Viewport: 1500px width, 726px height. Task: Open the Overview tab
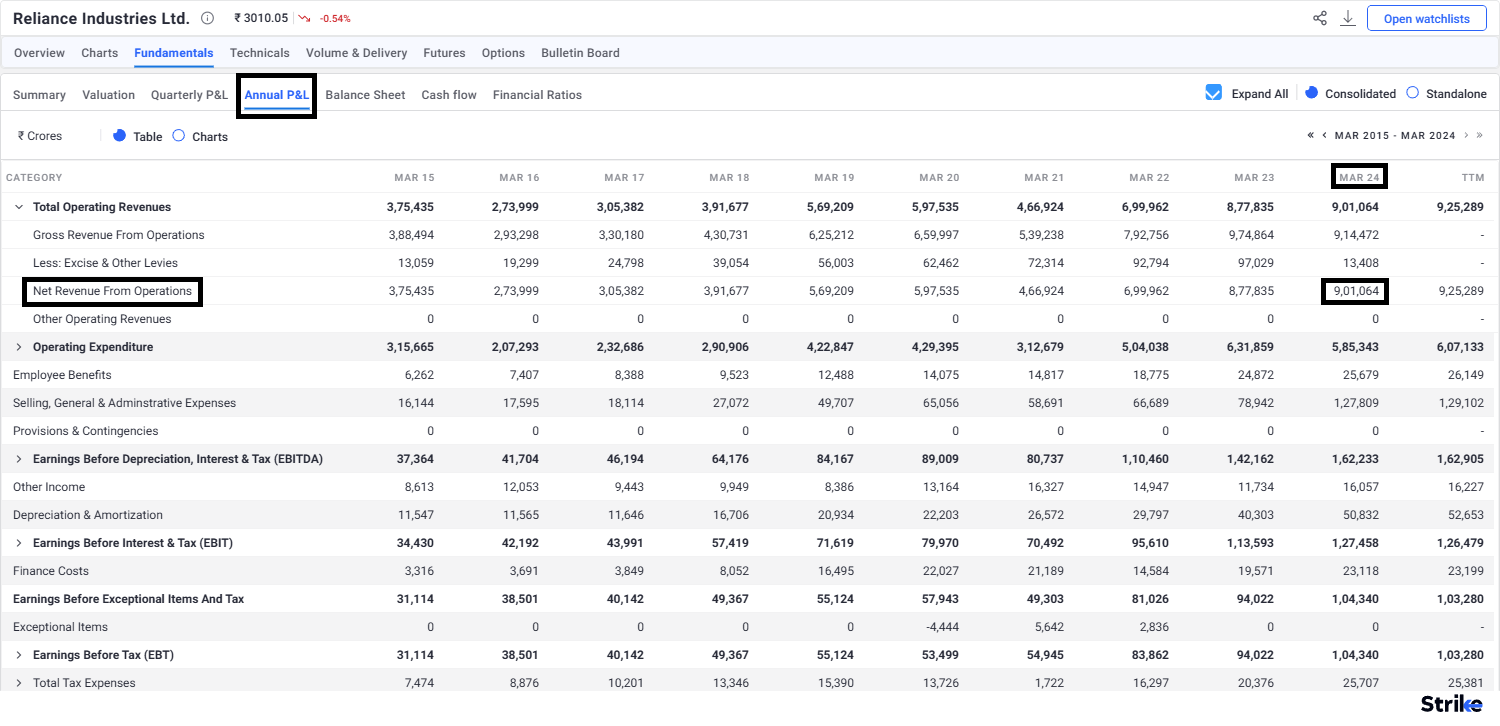point(39,53)
